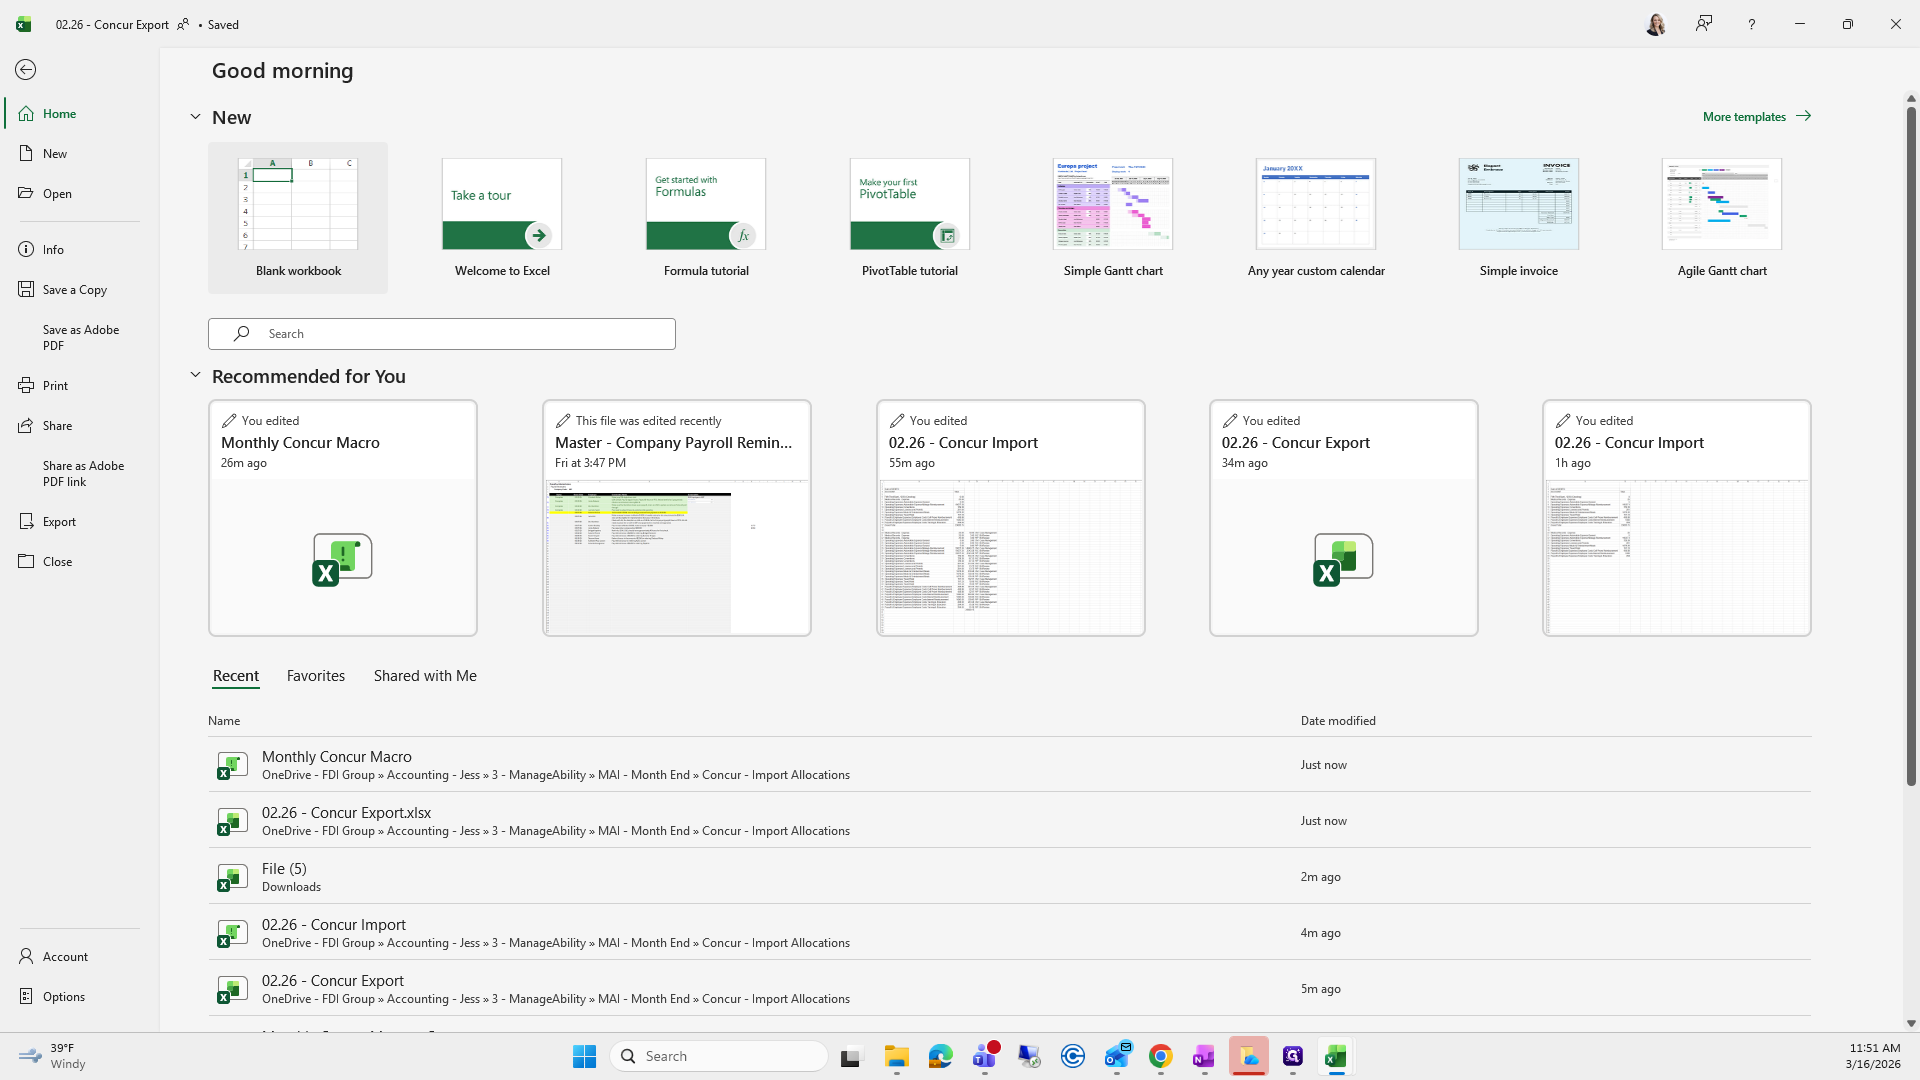Click the Share icon in sidebar
This screenshot has height=1080, width=1920.
[x=26, y=426]
